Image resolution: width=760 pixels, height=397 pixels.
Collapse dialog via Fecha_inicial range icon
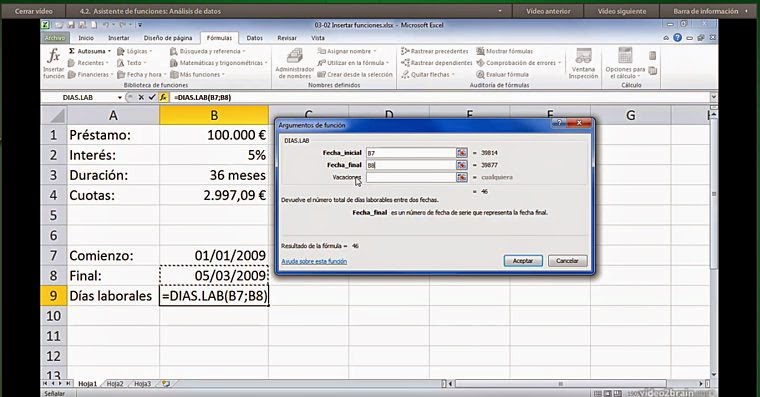461,153
